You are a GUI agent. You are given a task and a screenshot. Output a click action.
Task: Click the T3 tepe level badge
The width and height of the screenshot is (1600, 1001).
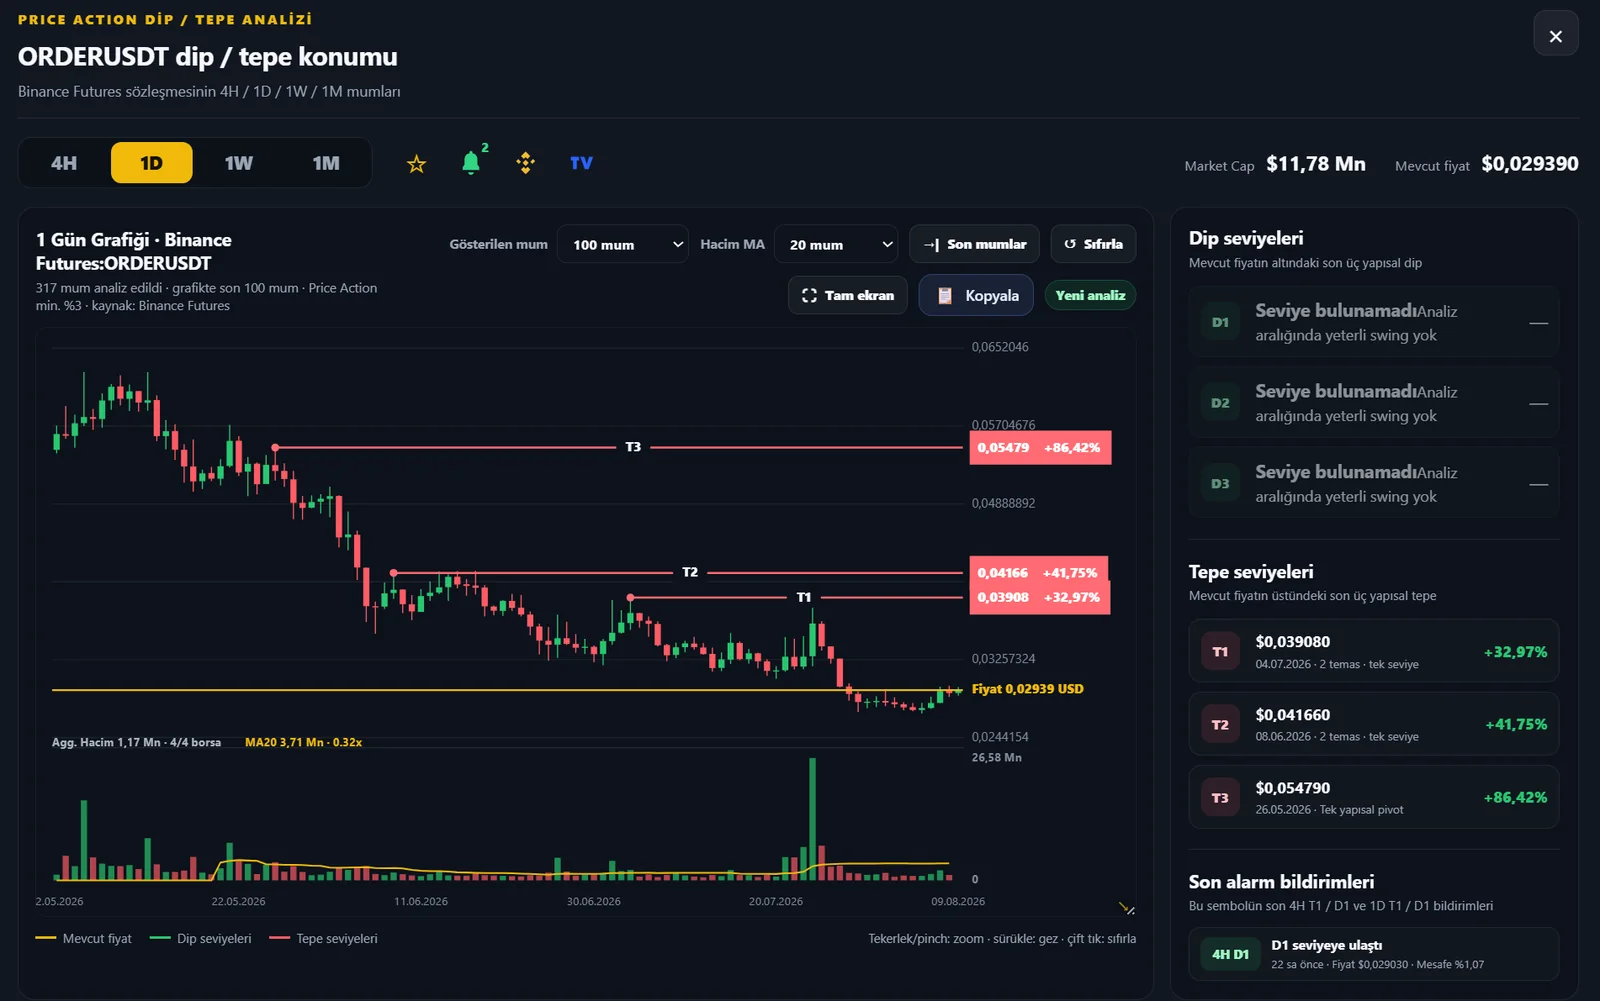[1220, 798]
